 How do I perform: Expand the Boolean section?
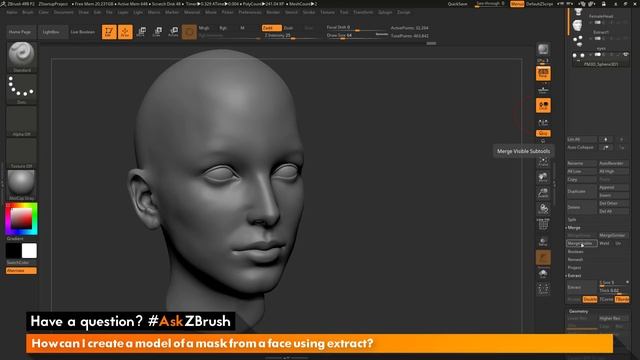[576, 252]
